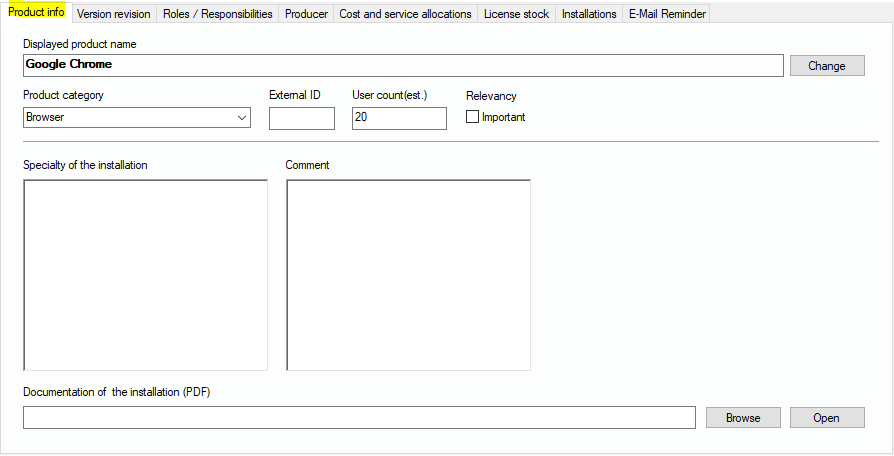This screenshot has width=894, height=456.
Task: Enable the Important relevancy checkbox
Action: pos(473,117)
